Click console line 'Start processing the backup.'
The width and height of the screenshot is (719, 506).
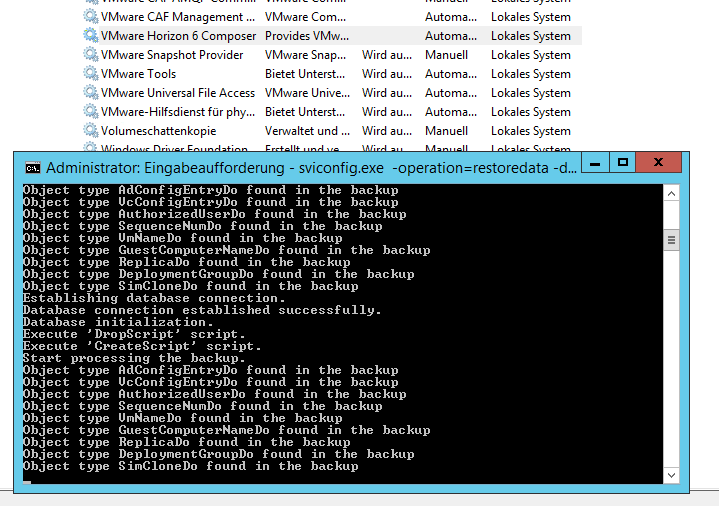pos(134,358)
